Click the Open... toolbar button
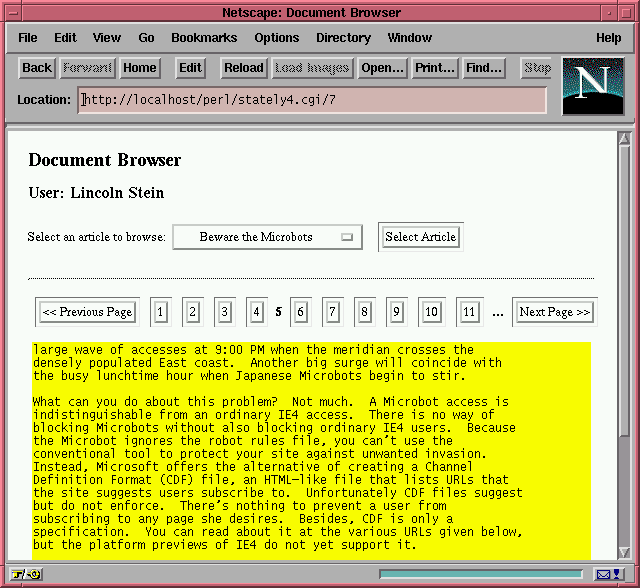640x588 pixels. coord(382,68)
